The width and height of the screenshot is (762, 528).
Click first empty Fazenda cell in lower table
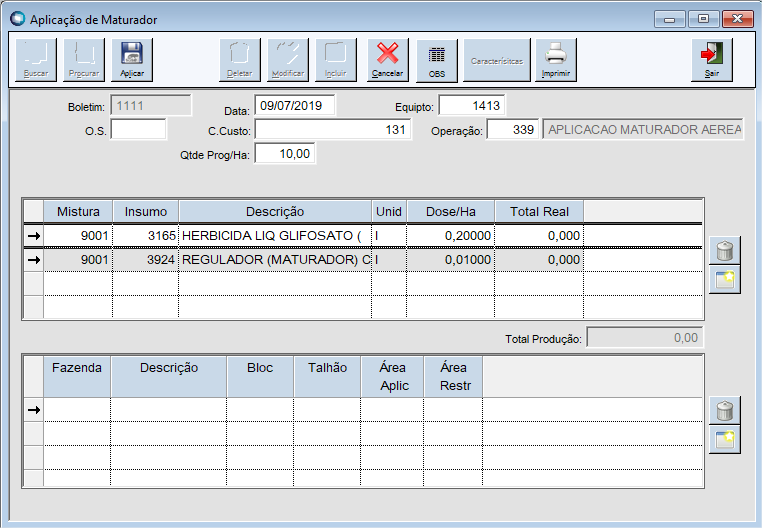click(77, 410)
